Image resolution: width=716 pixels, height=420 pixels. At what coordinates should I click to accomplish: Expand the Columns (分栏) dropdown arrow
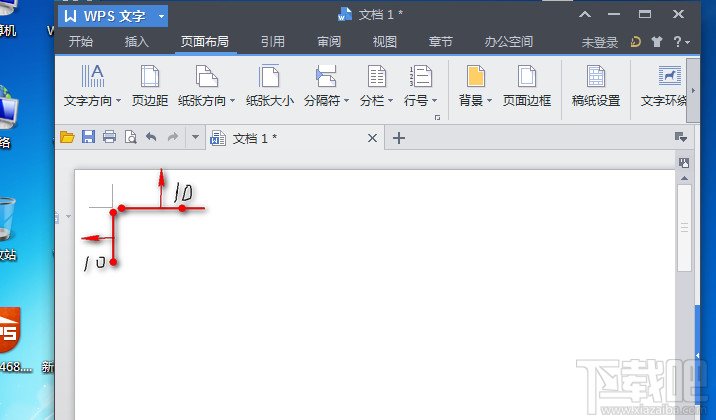(x=390, y=100)
